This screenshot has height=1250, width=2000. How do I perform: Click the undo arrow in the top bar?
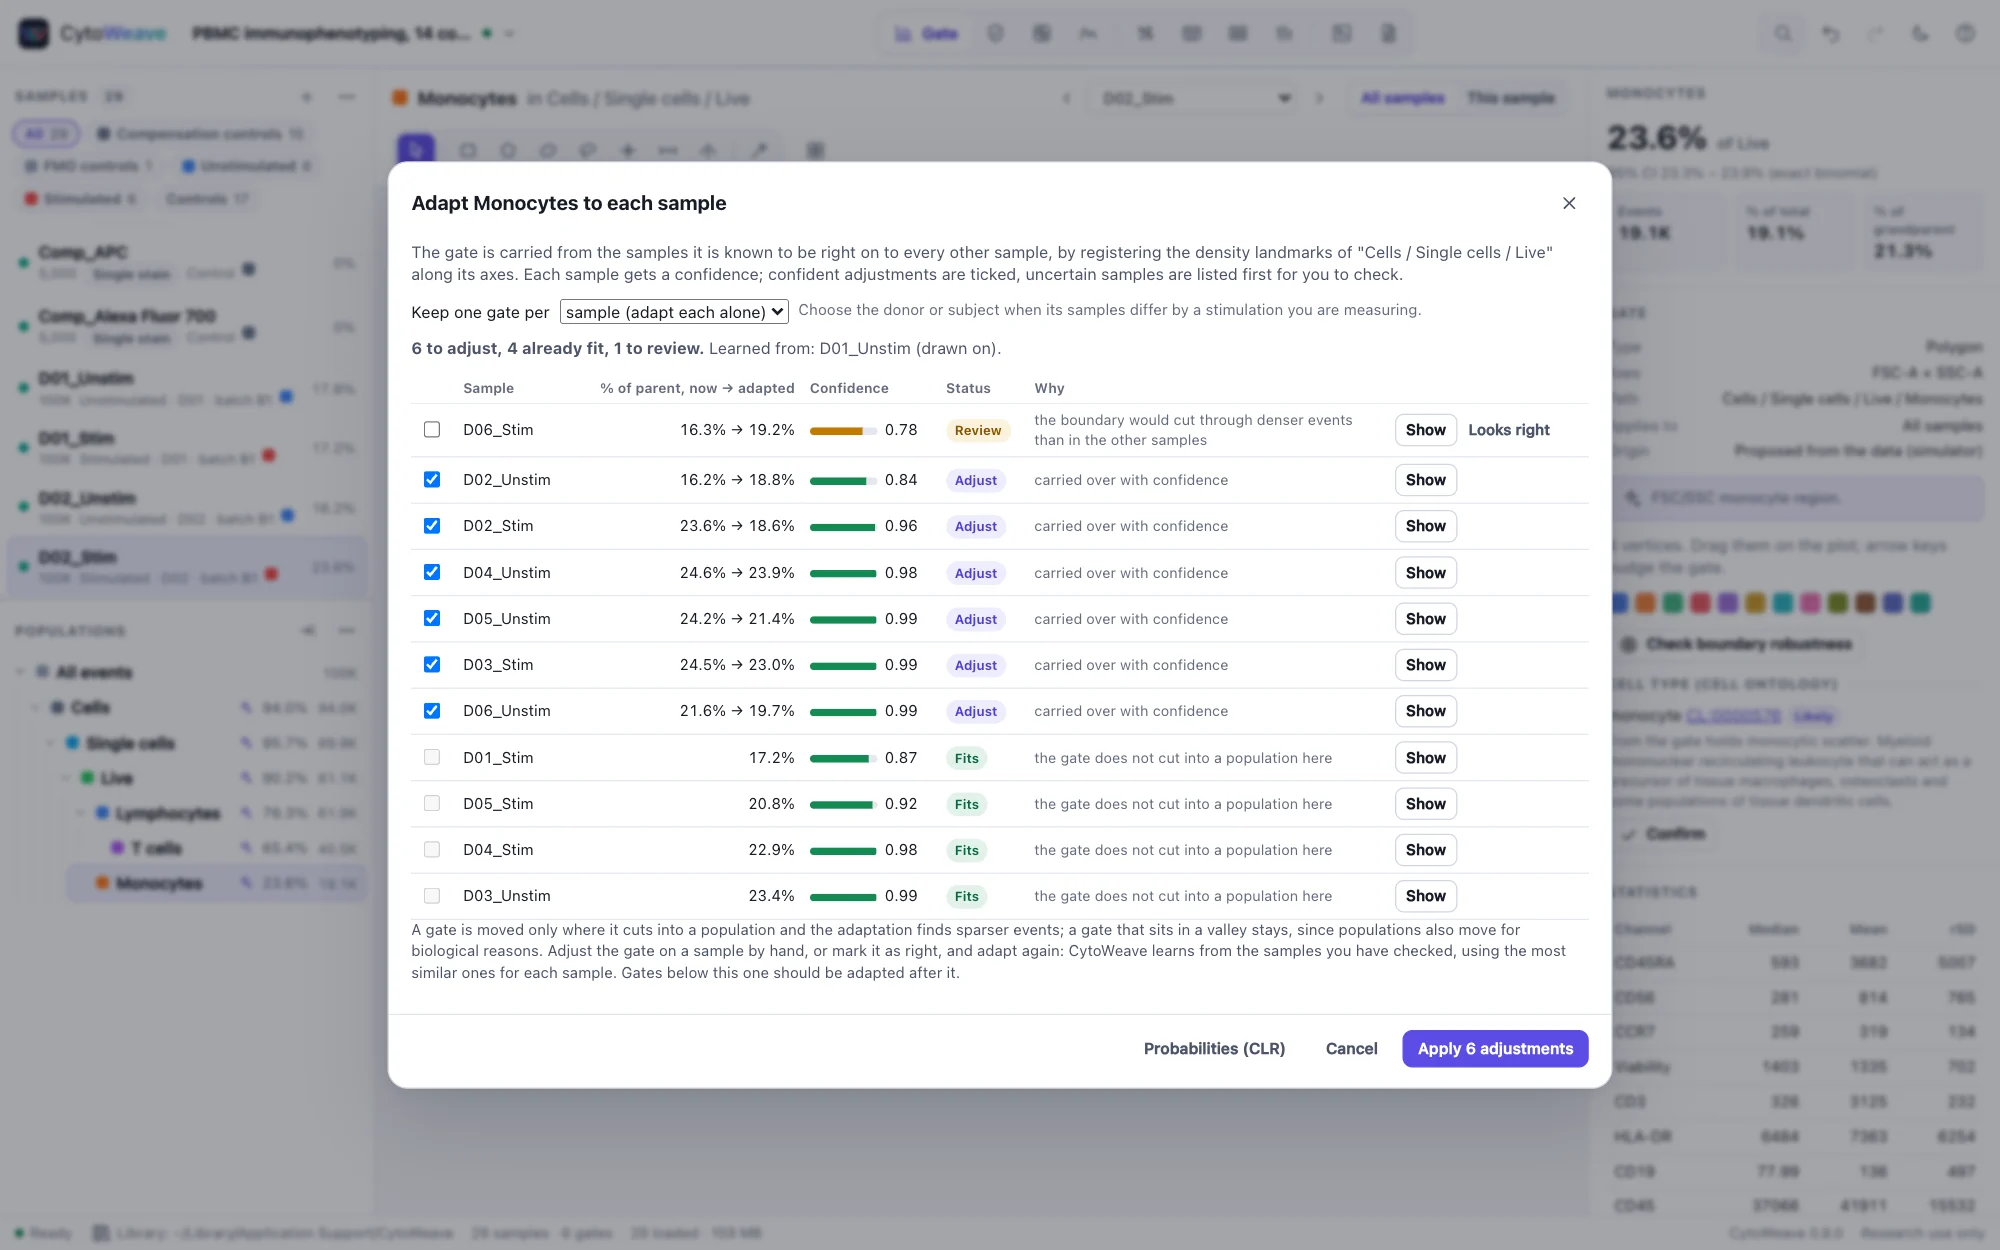tap(1830, 33)
